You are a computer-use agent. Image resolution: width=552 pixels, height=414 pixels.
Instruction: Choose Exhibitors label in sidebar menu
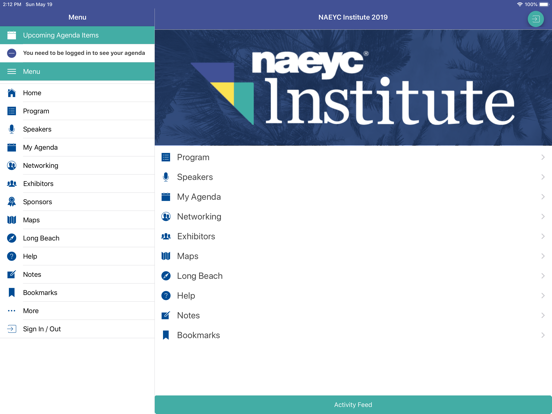click(x=38, y=184)
